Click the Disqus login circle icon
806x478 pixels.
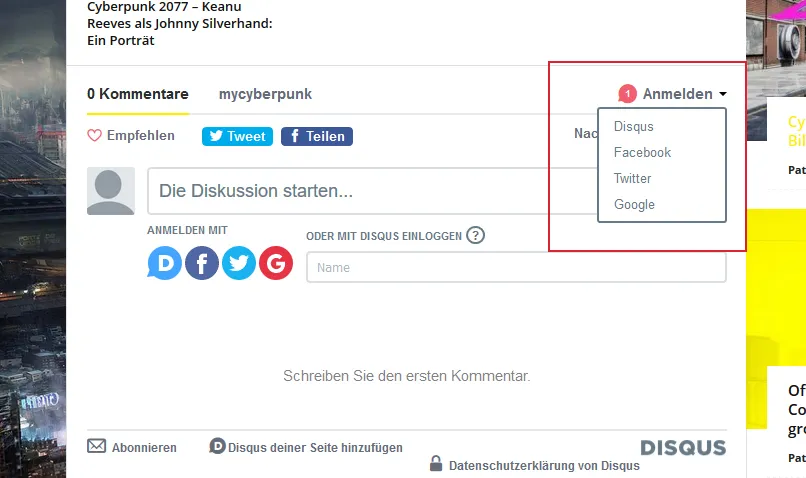click(x=164, y=263)
